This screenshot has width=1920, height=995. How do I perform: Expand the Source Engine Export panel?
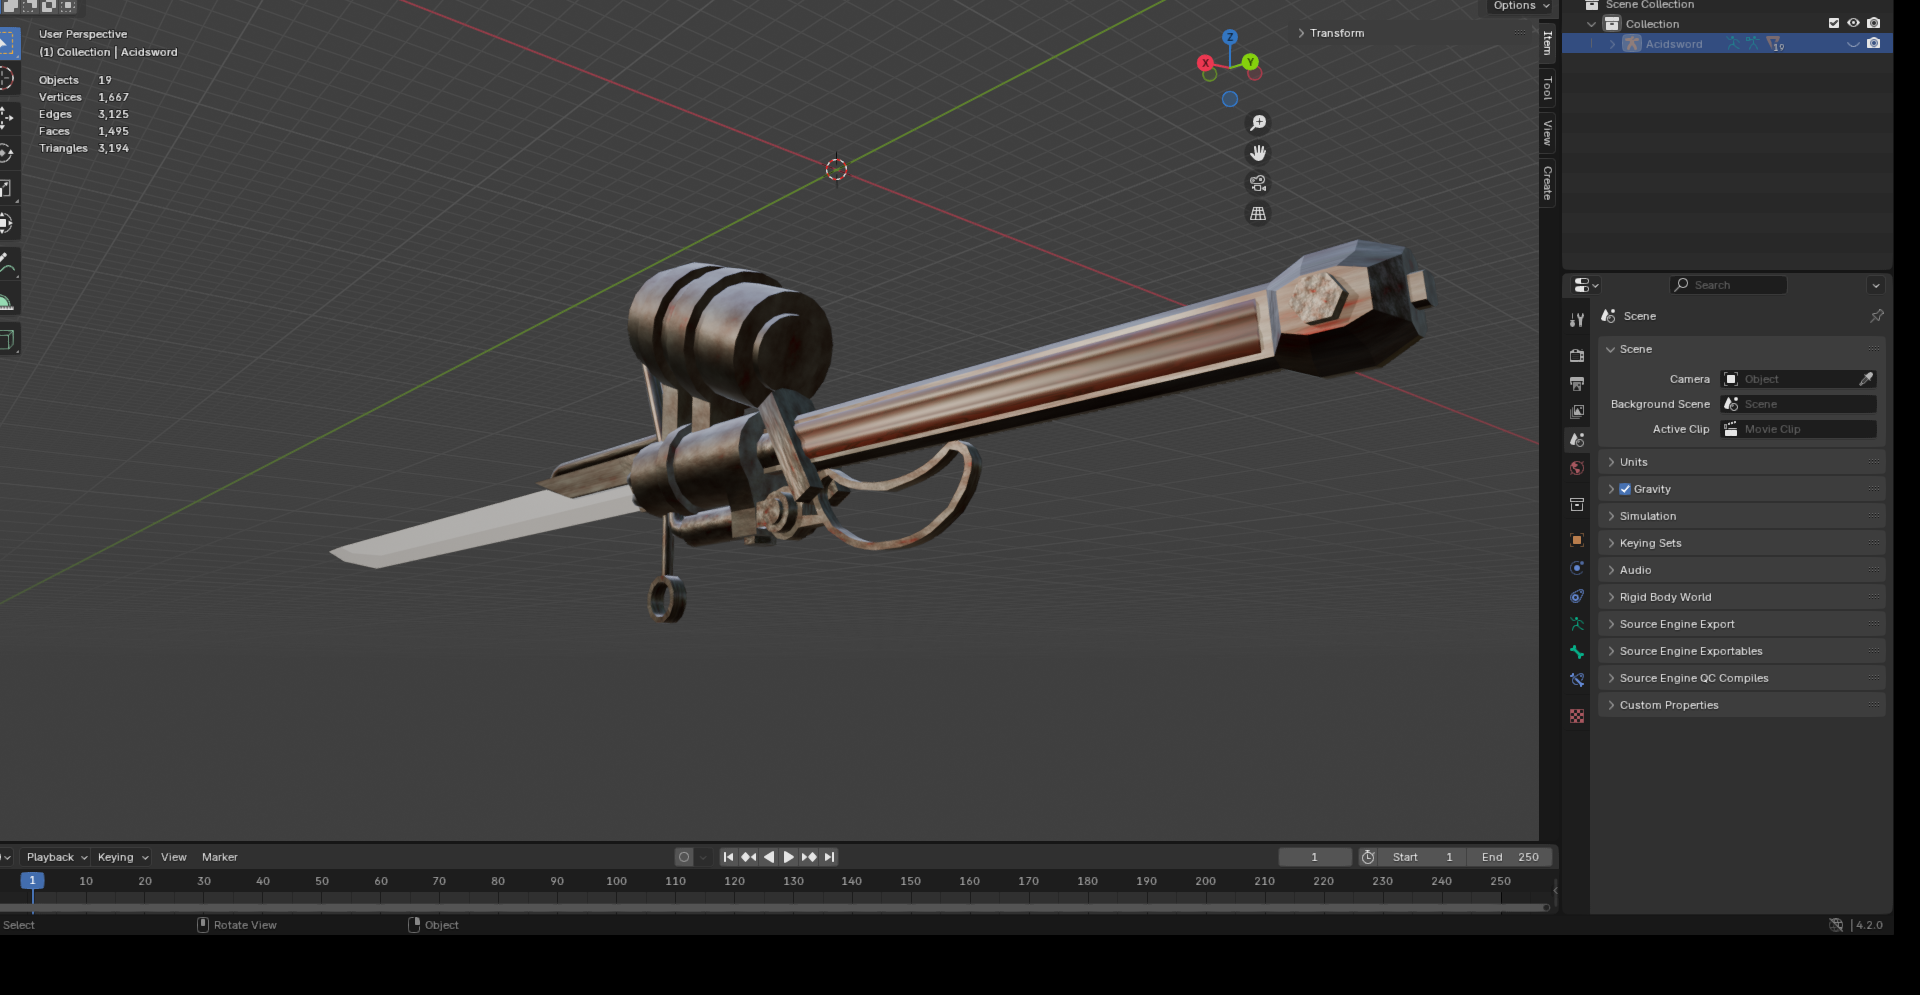(1677, 624)
